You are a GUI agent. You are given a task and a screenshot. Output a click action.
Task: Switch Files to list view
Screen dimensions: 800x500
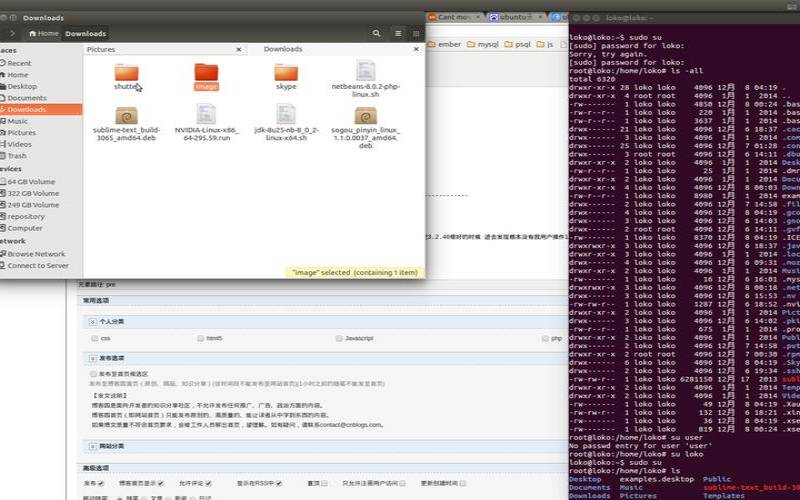398,34
